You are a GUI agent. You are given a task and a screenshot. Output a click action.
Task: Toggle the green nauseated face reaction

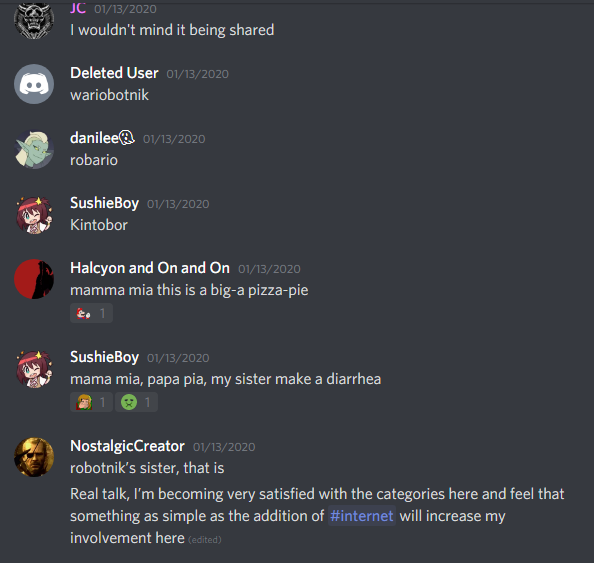tap(136, 402)
